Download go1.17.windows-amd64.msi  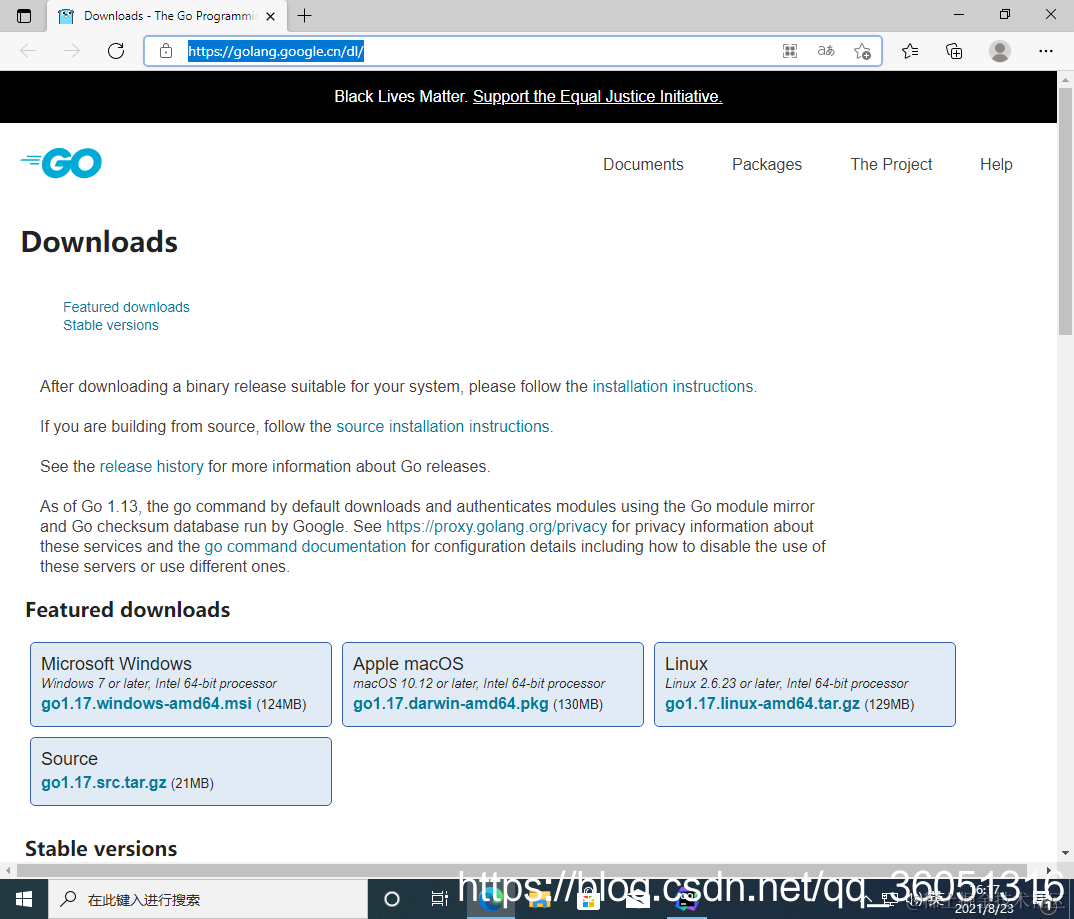pyautogui.click(x=146, y=703)
